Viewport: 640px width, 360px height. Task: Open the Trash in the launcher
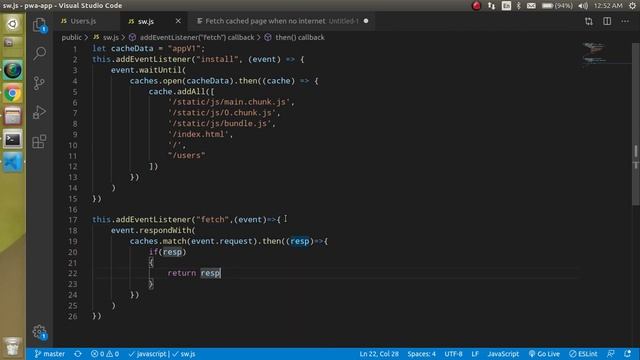coord(12,347)
